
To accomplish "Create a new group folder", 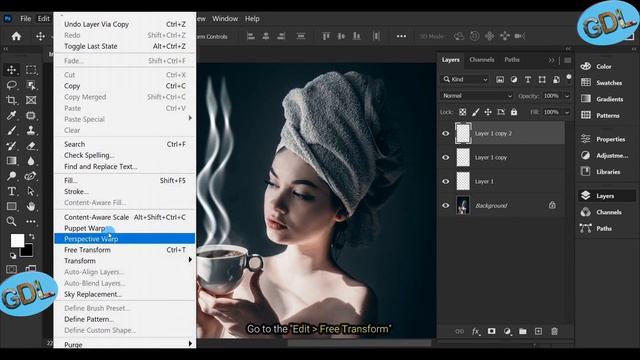I will coord(523,331).
